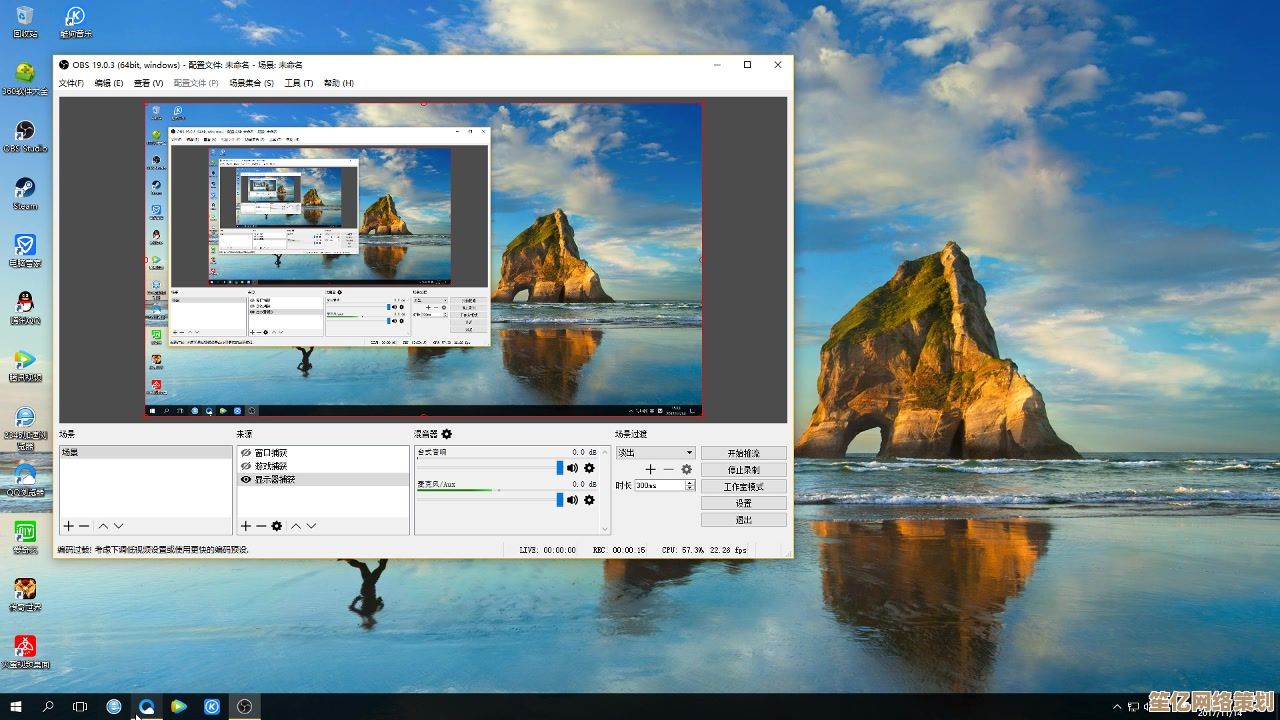1280x720 pixels.
Task: Open the 文件(F) menu
Action: coord(71,83)
